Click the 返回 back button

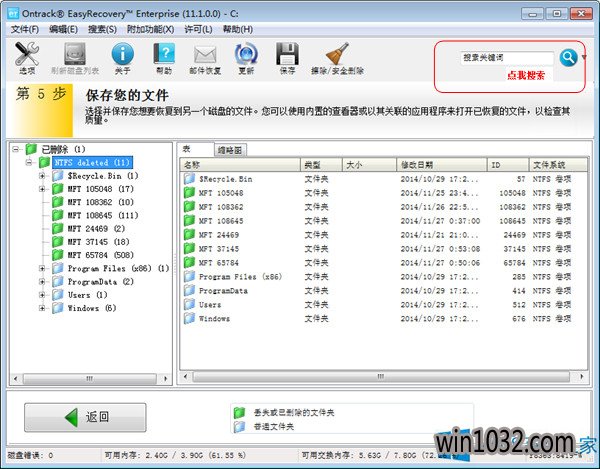tap(85, 417)
